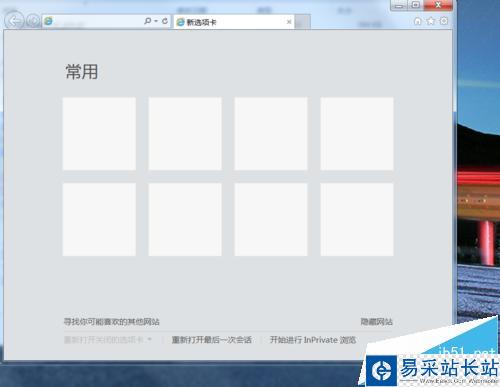500x387 pixels.
Task: Refresh the page with the reload icon
Action: click(x=165, y=21)
